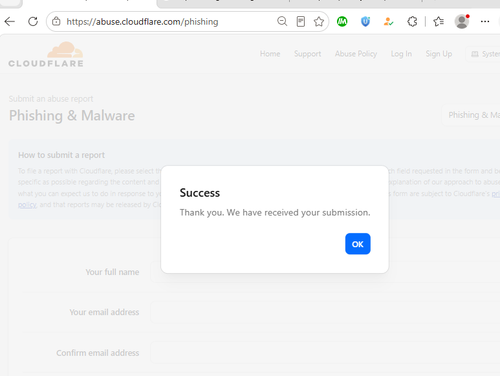Screen dimensions: 500x376
Task: Click the zoom out magnifier icon in address bar
Action: (282, 21)
